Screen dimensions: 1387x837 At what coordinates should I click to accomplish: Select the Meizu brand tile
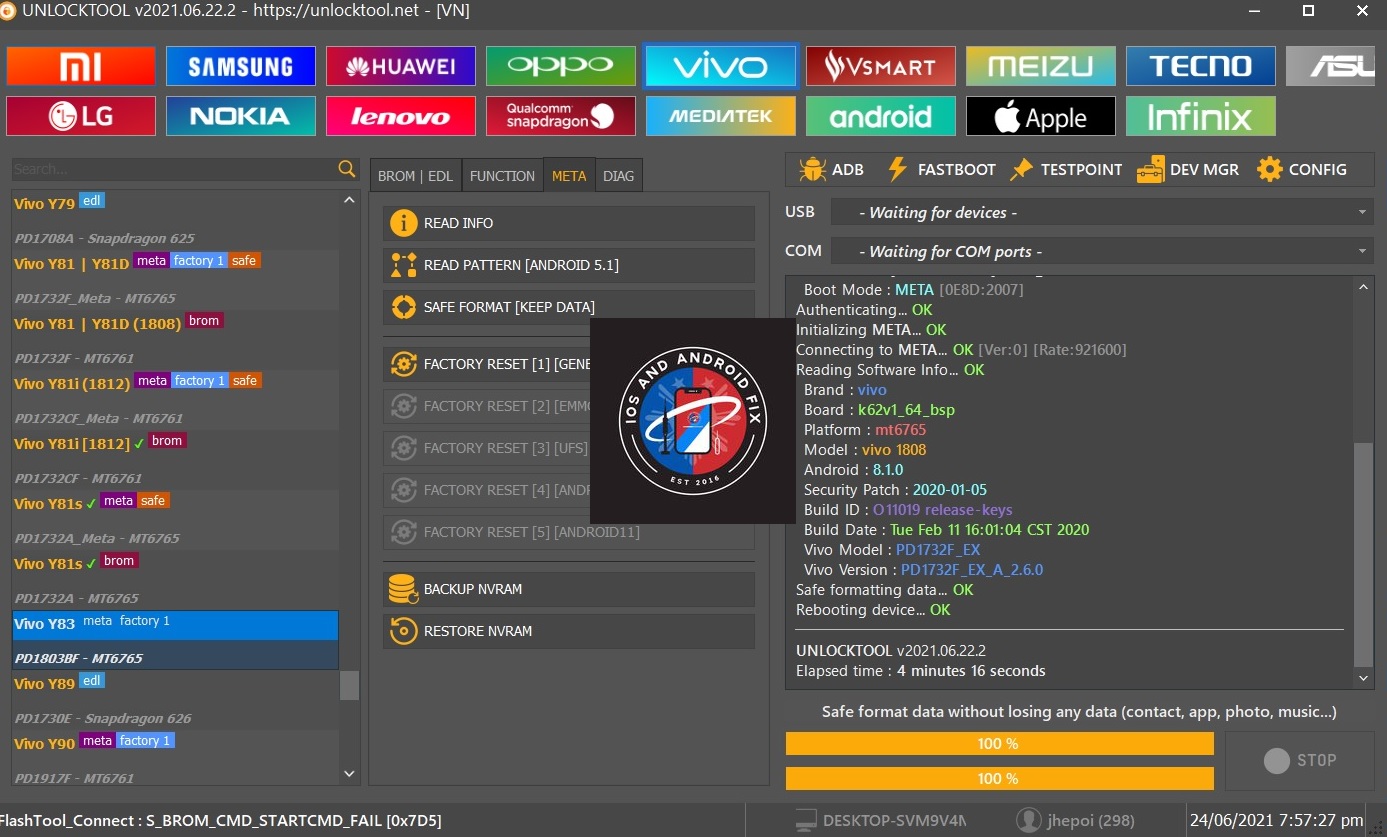point(1041,66)
